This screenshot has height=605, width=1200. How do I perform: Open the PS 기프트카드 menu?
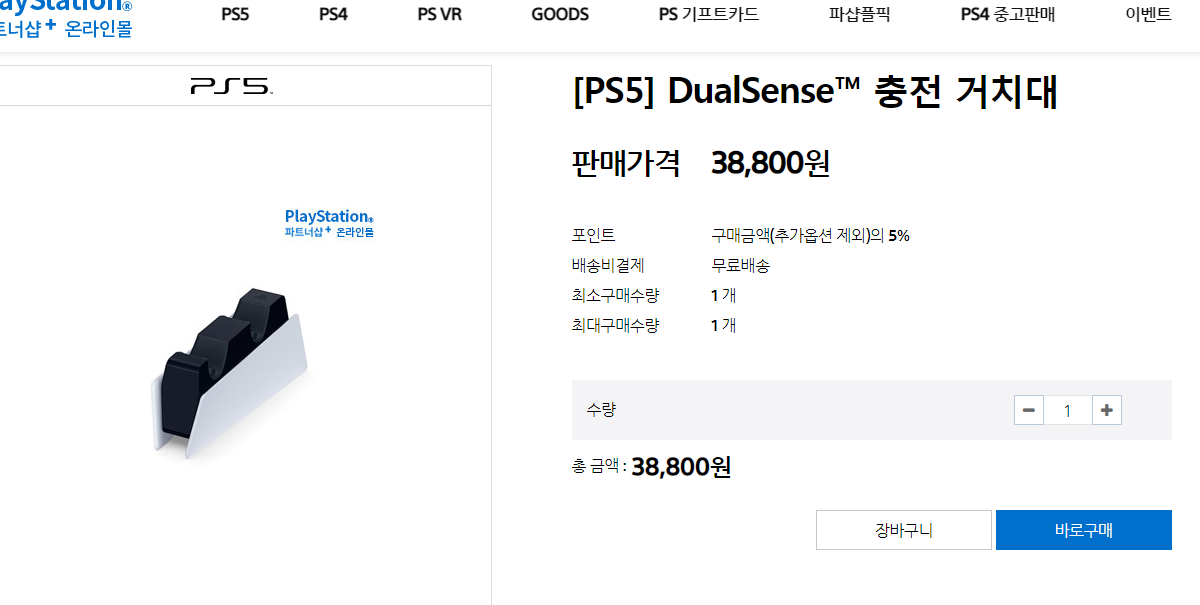[709, 15]
